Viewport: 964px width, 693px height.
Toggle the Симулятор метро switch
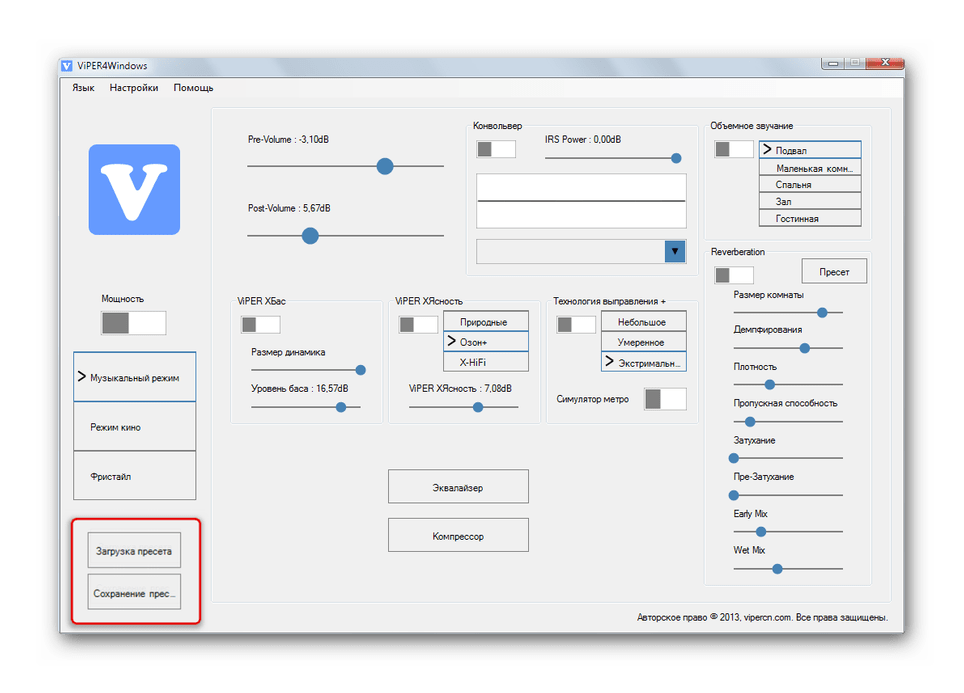(x=665, y=399)
